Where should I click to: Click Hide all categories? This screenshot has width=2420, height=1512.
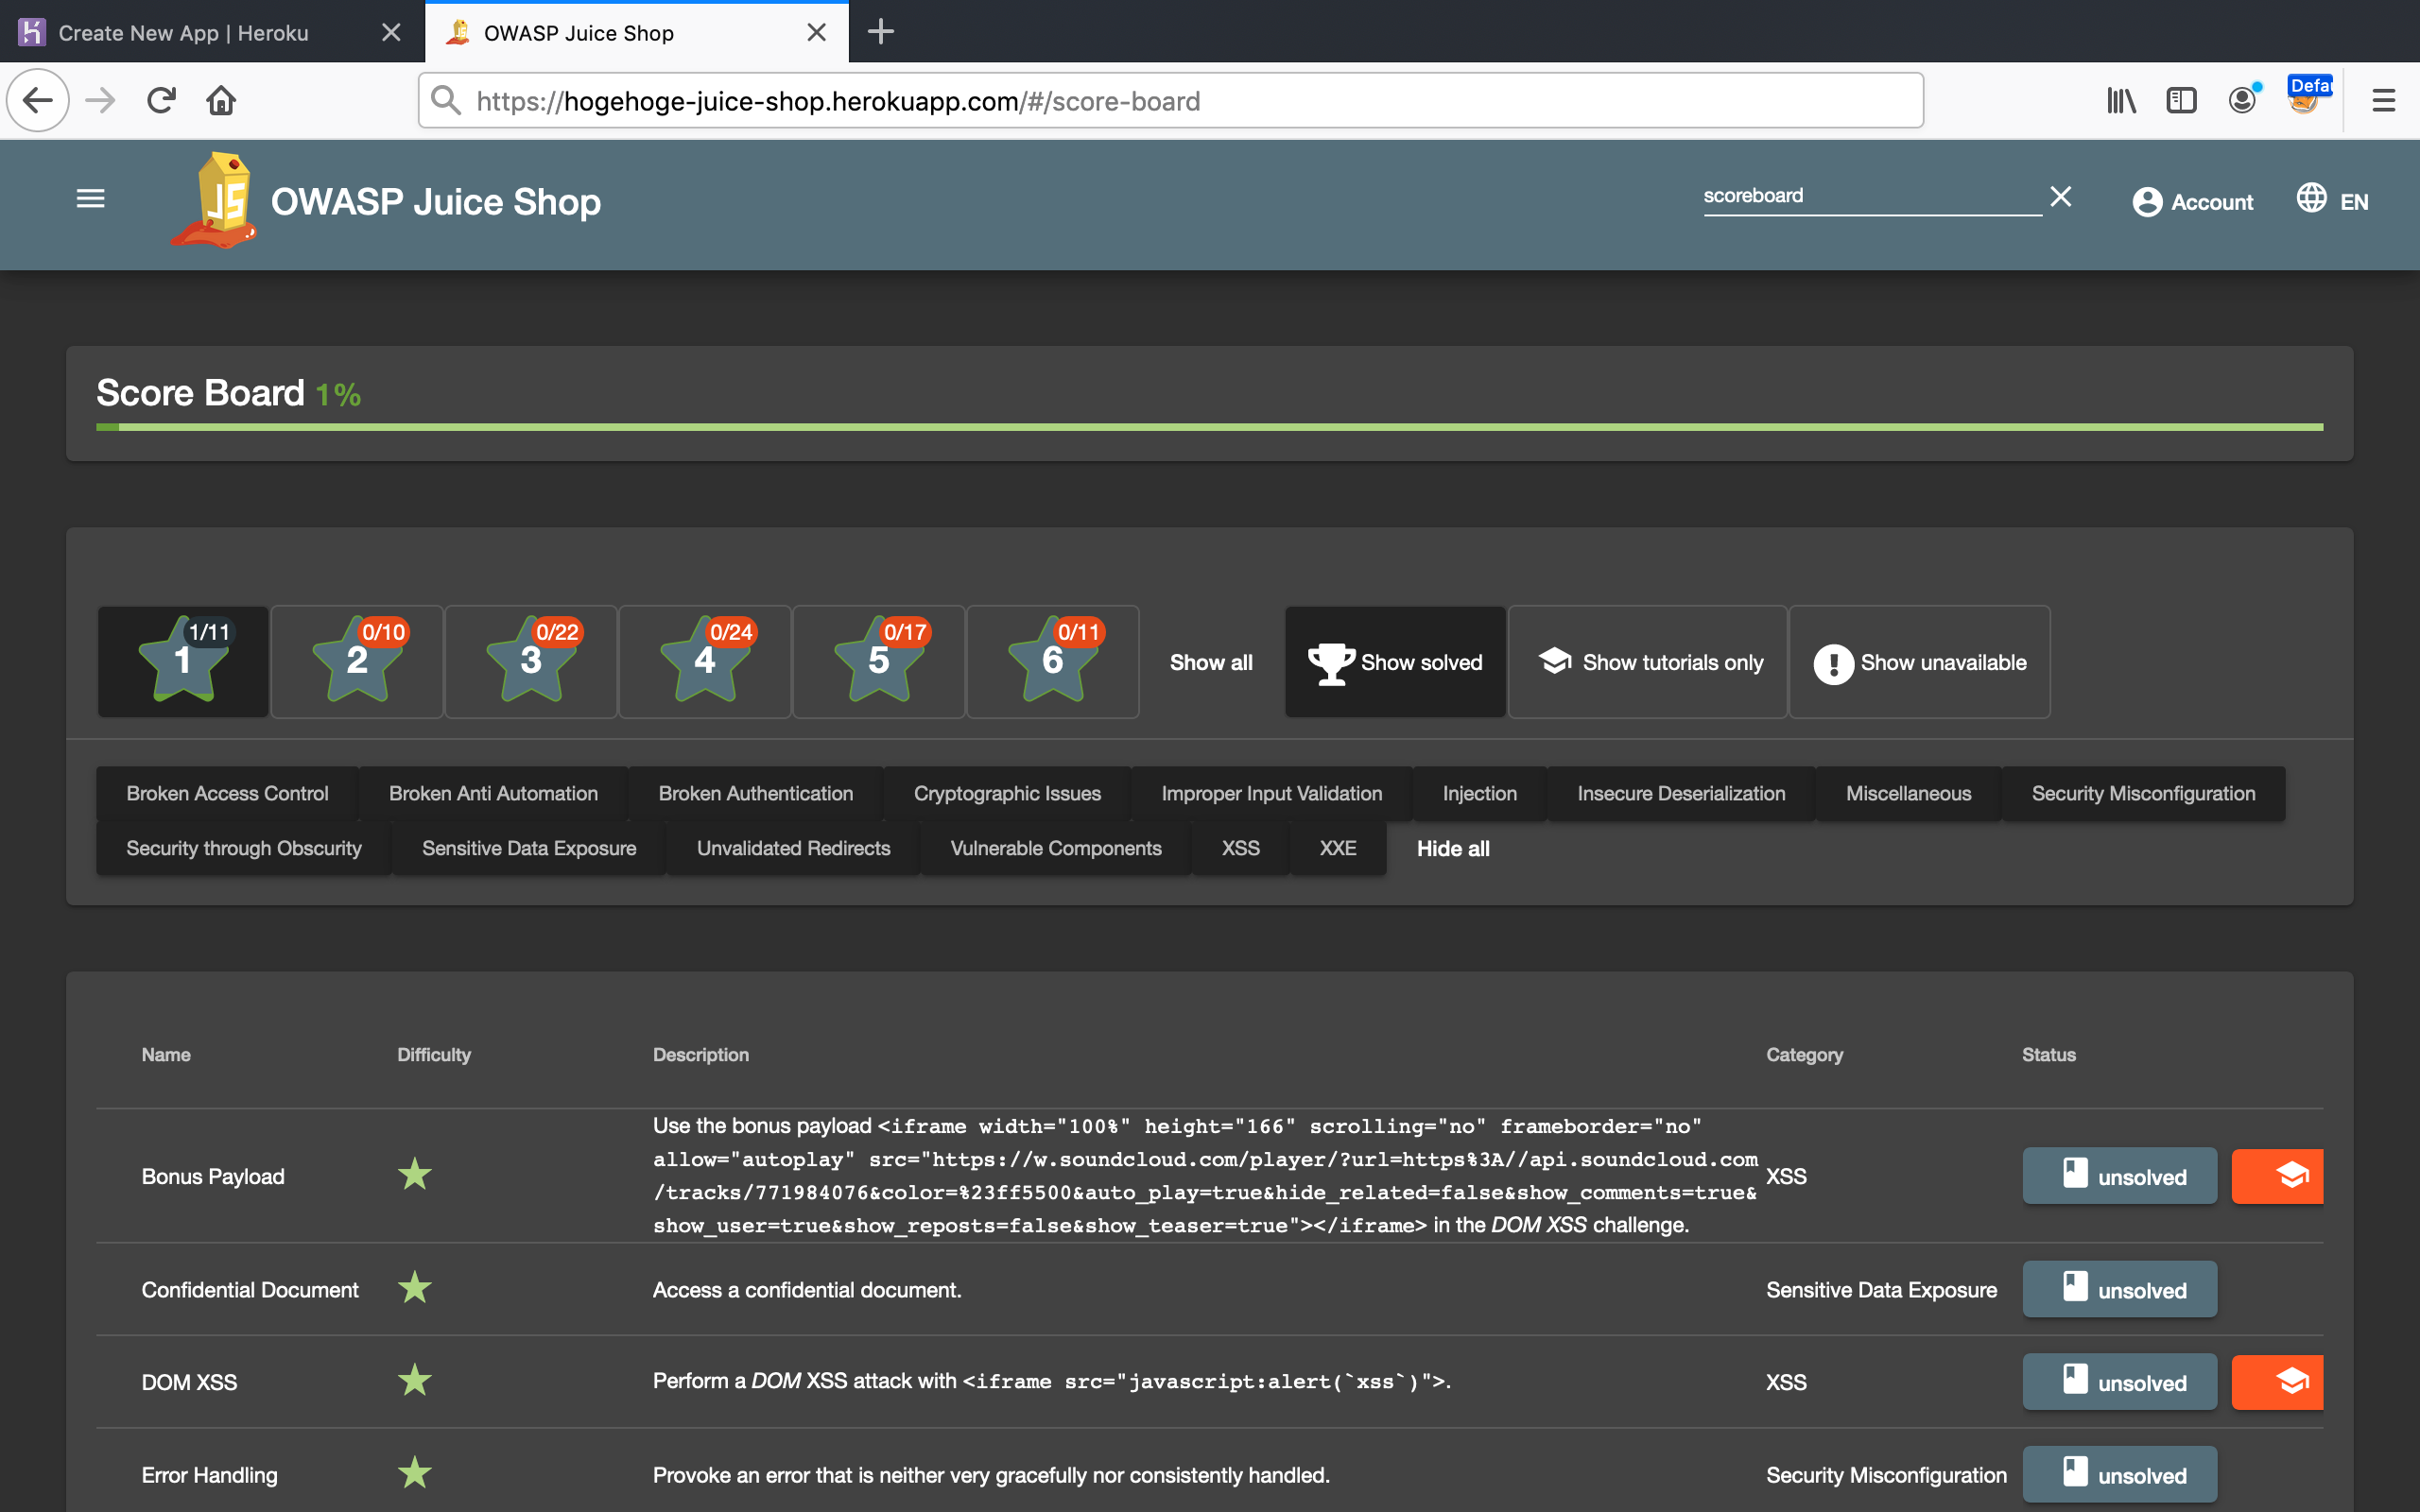1453,848
